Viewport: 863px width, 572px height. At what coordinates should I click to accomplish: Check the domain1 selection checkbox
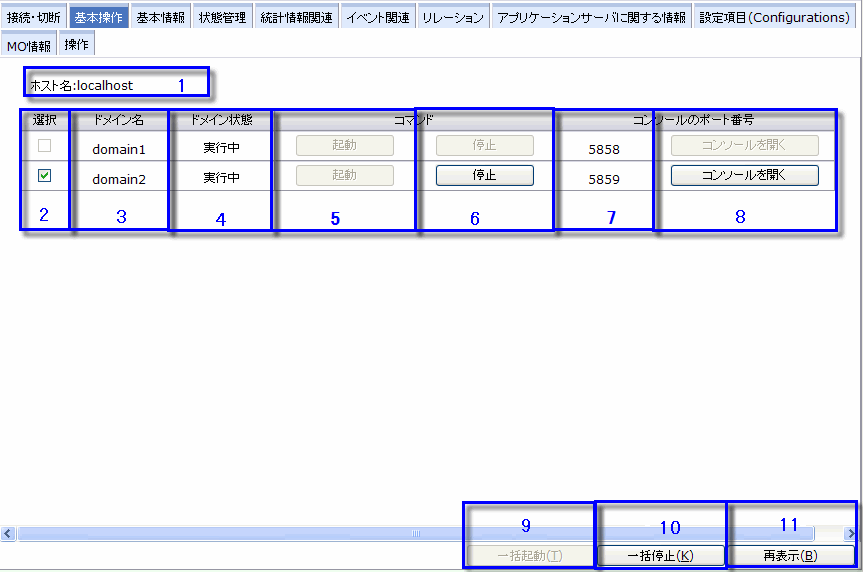45,147
